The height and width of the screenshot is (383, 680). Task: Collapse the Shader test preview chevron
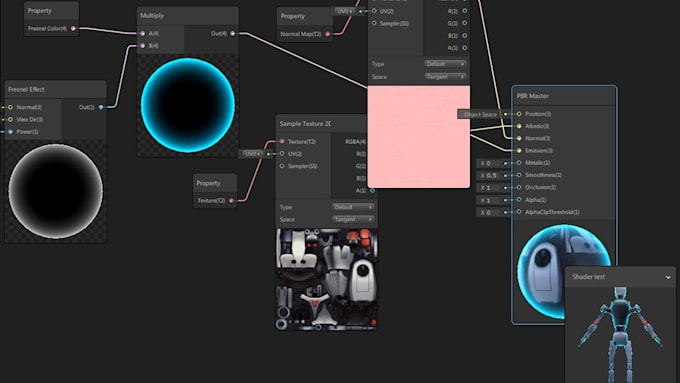[668, 277]
